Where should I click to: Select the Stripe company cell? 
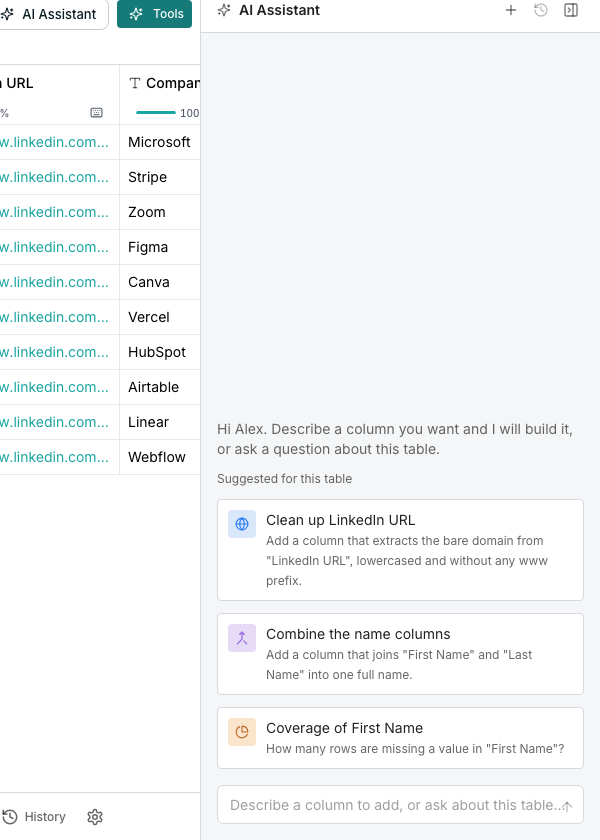point(160,177)
